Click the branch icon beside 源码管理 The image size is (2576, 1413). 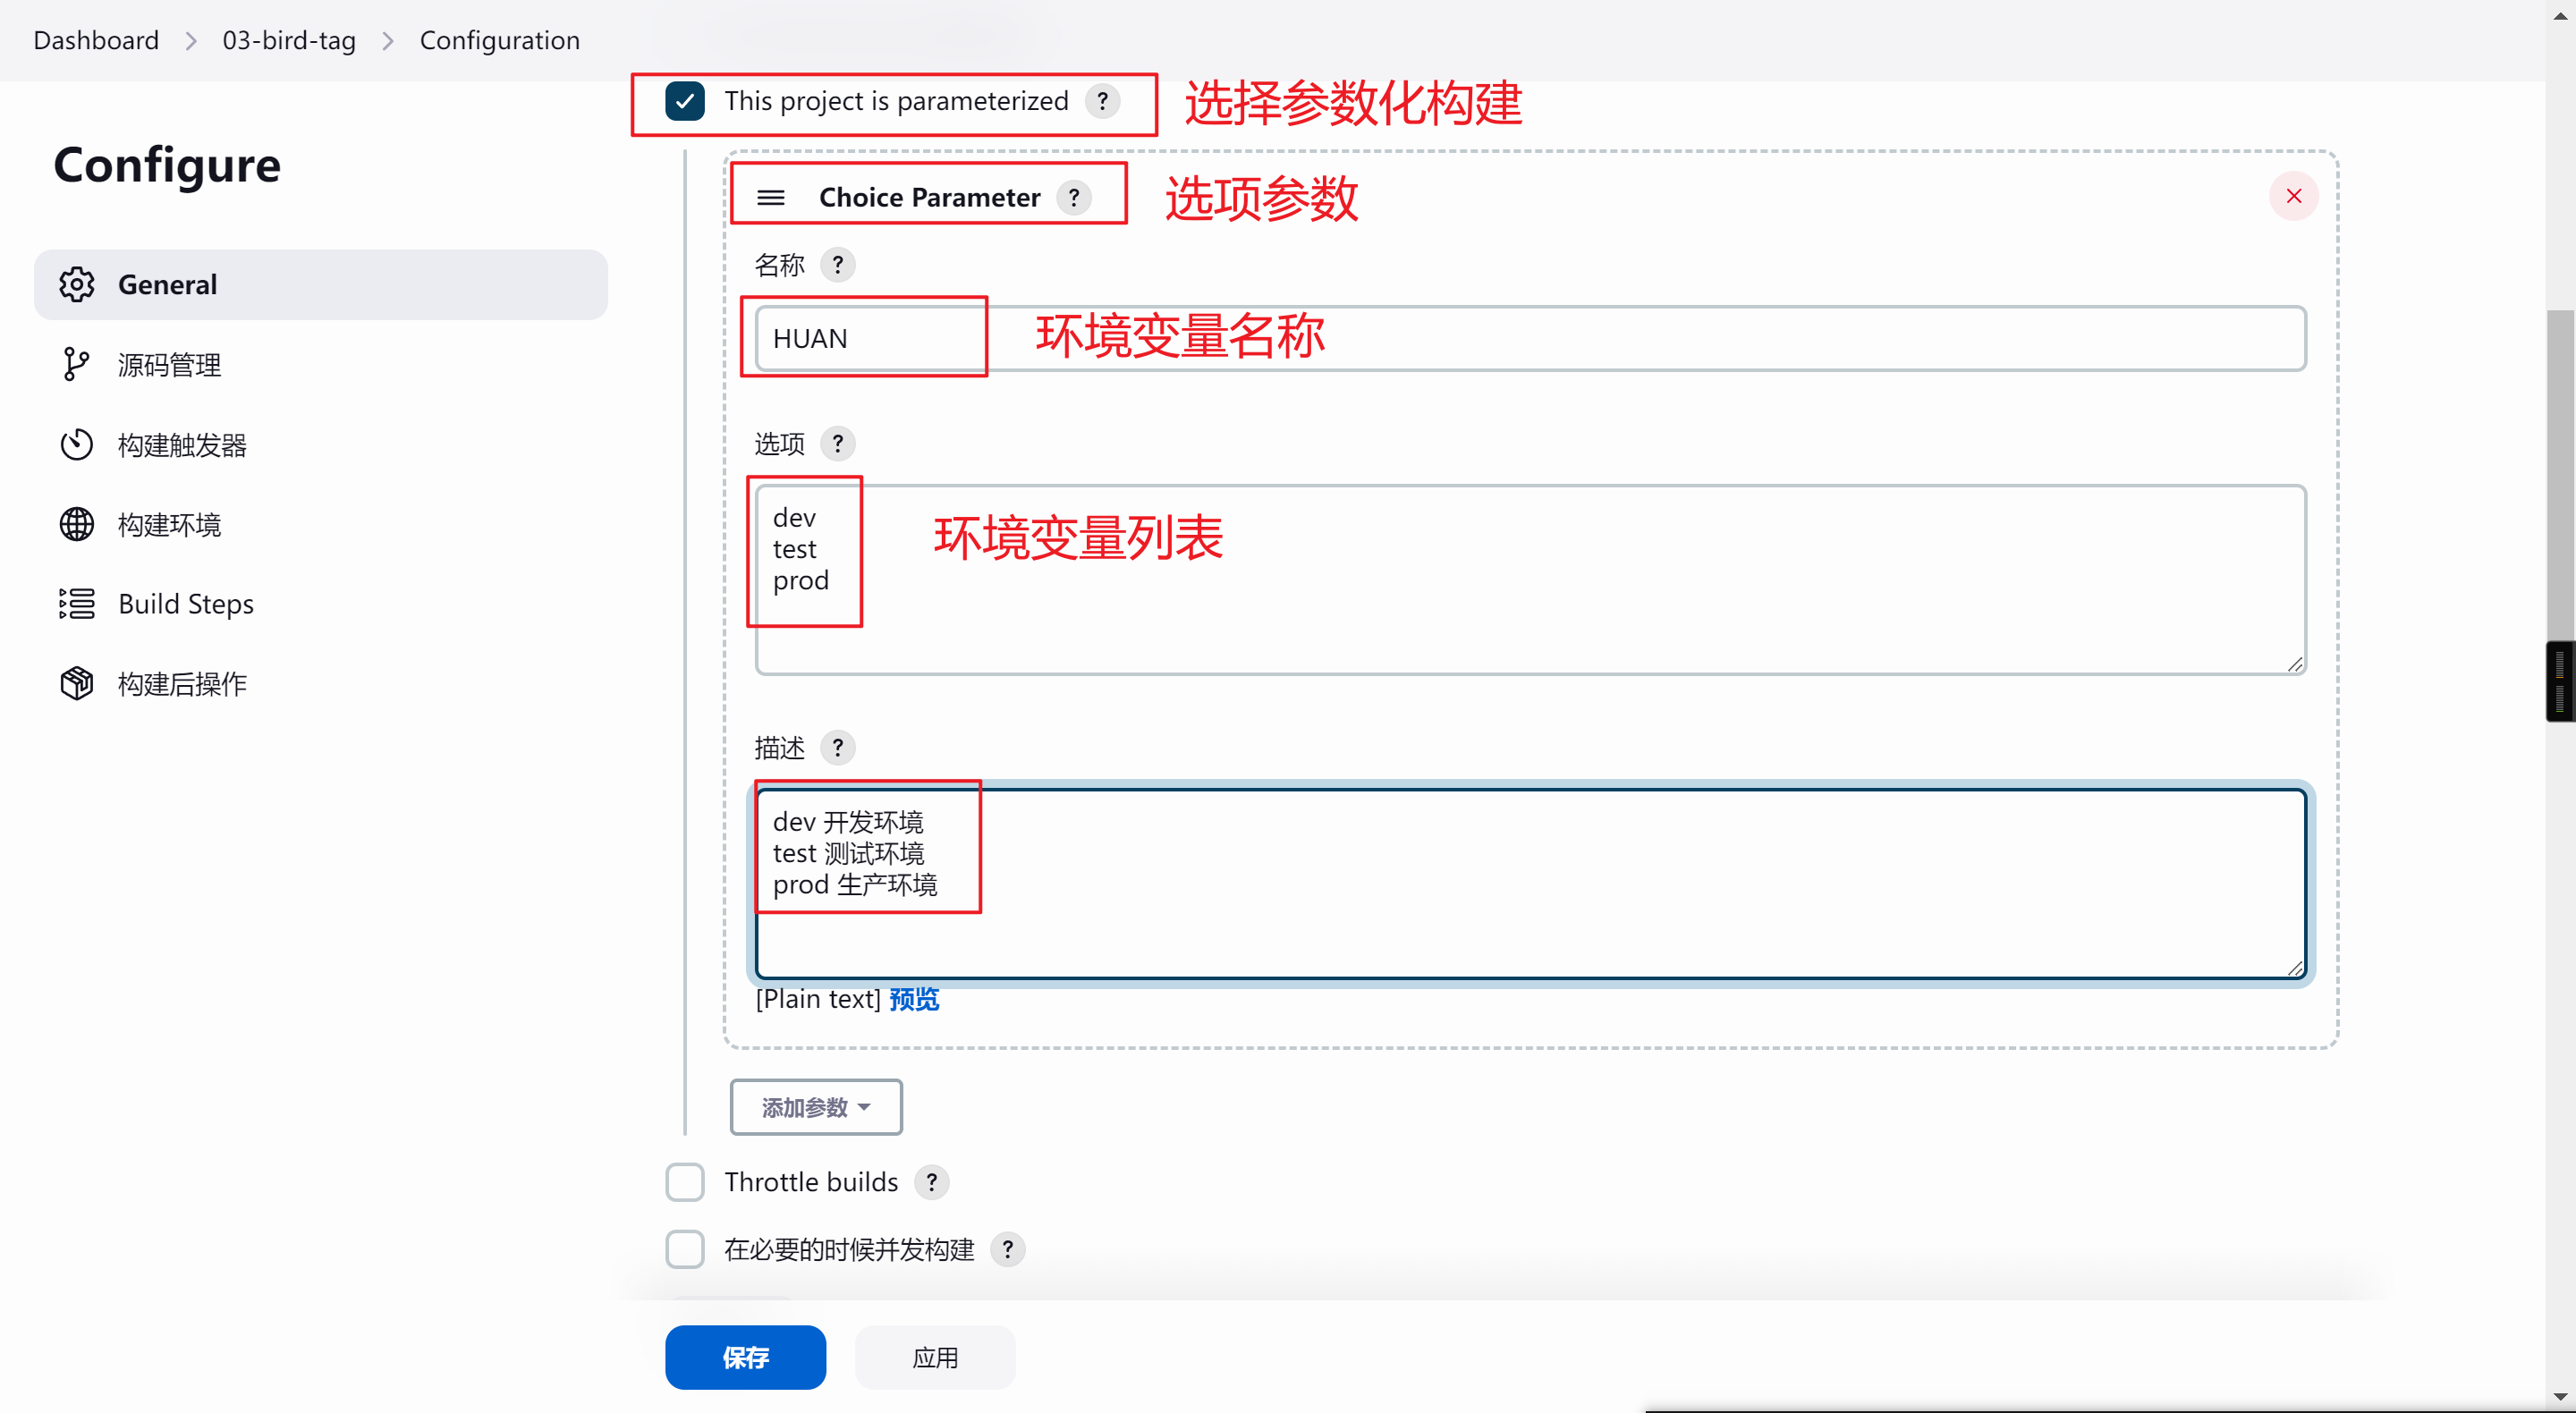[x=76, y=364]
